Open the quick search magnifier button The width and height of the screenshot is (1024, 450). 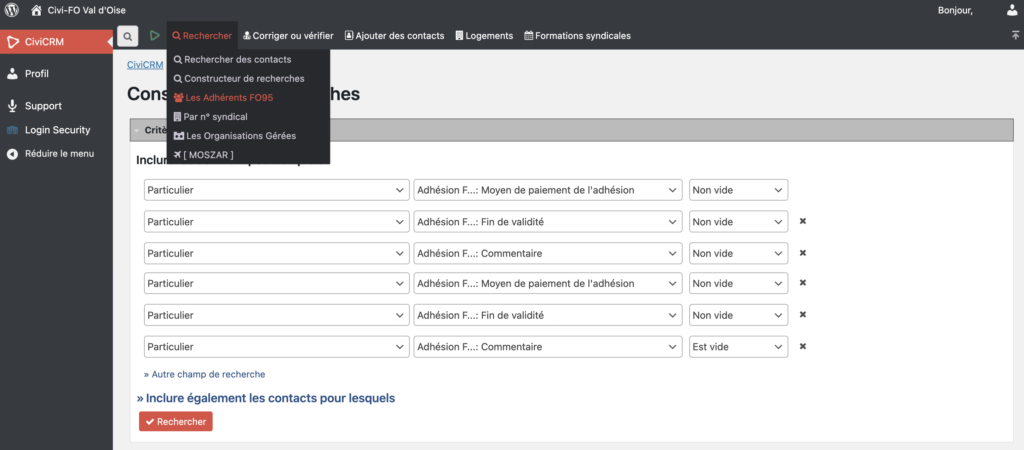[x=128, y=36]
